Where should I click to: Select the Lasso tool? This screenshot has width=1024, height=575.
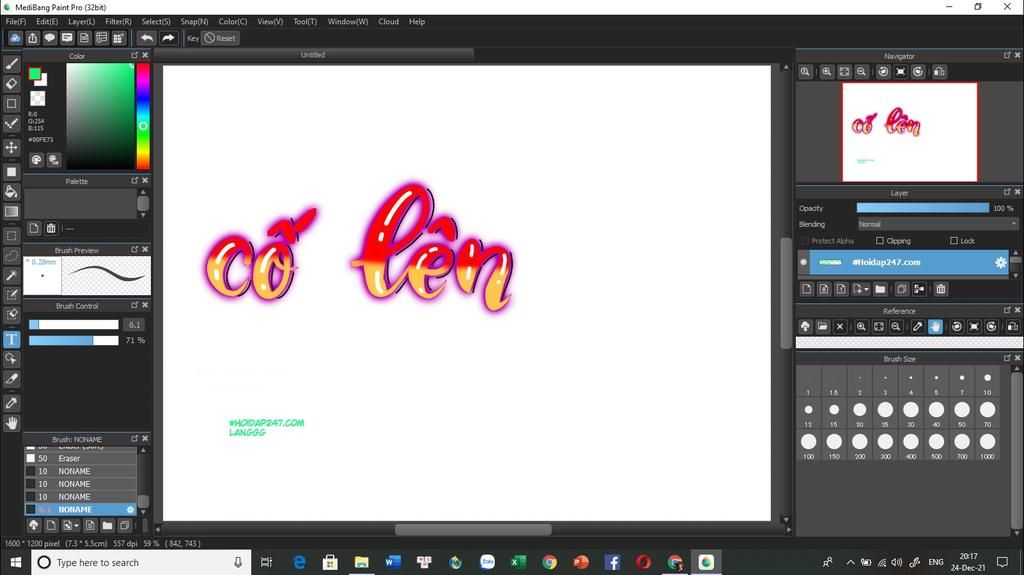tap(11, 255)
